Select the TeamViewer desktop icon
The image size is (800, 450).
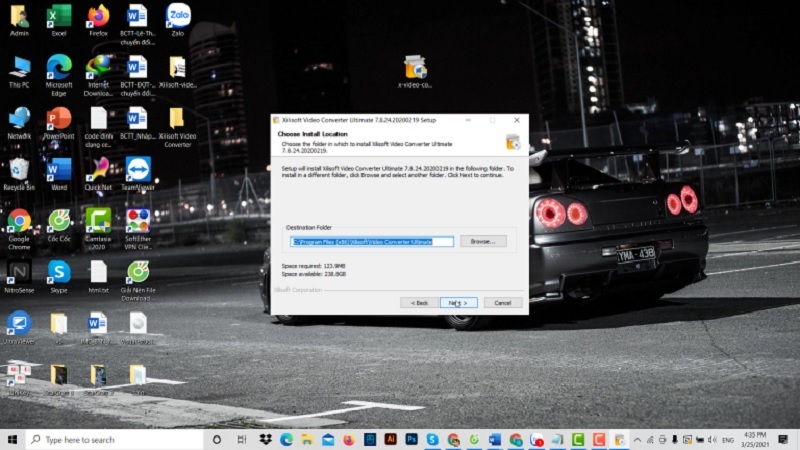tap(138, 169)
